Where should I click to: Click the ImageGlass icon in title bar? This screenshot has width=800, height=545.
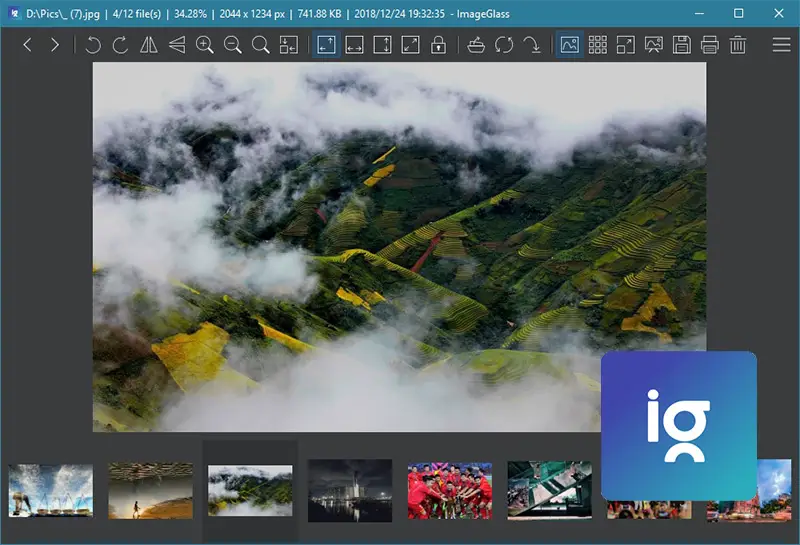tap(14, 13)
